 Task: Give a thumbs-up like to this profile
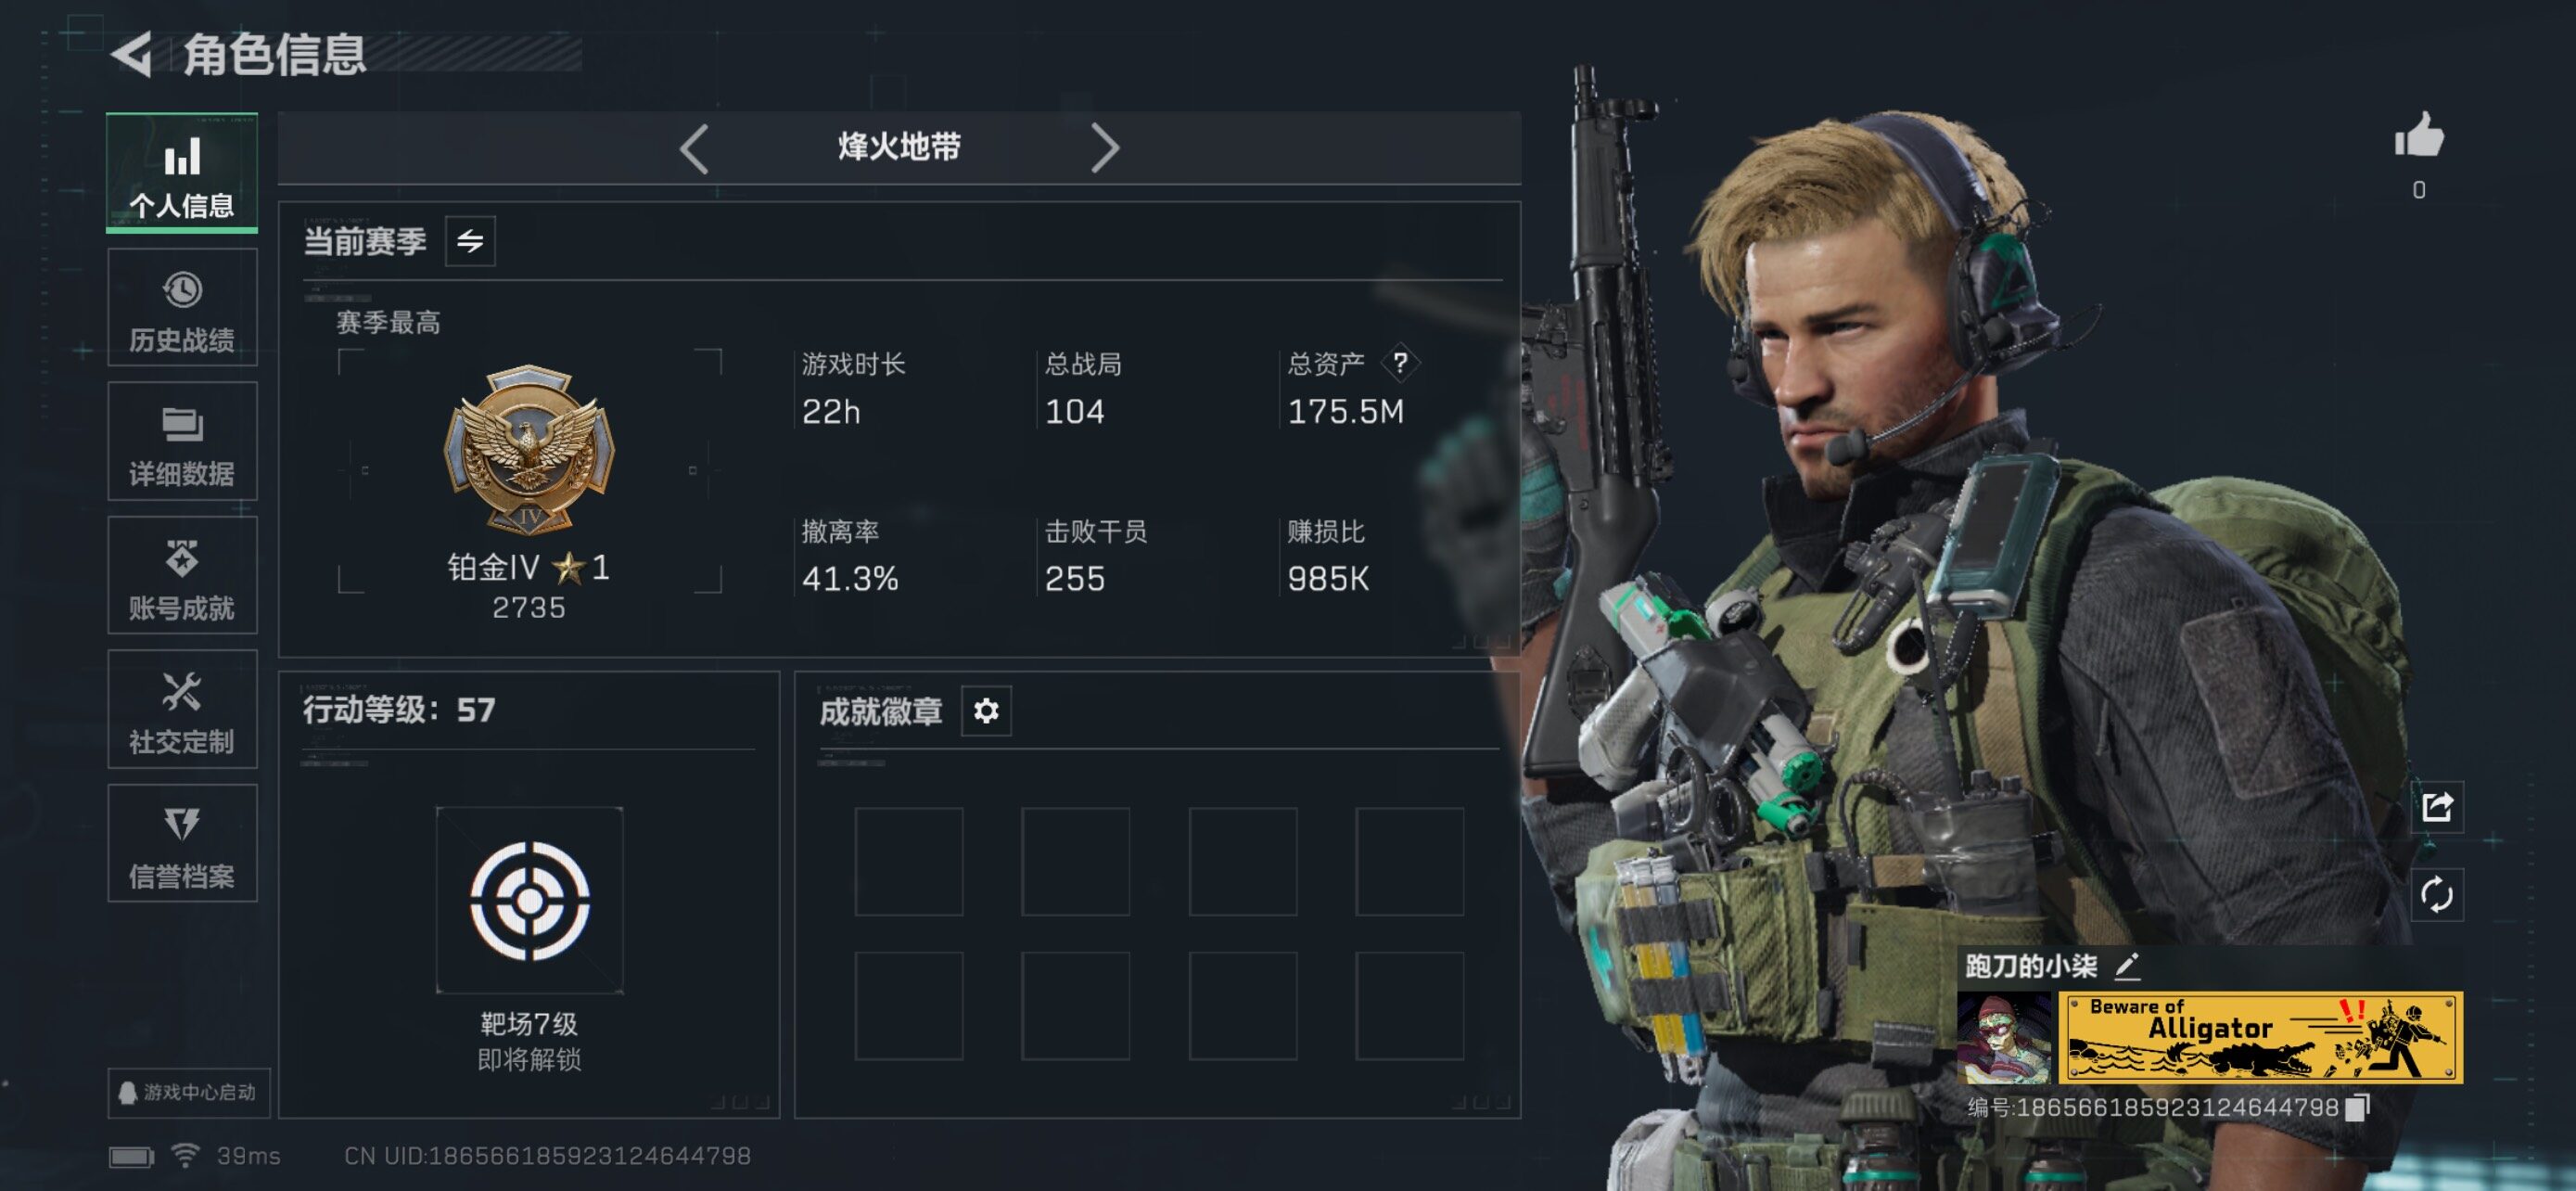pos(2419,136)
